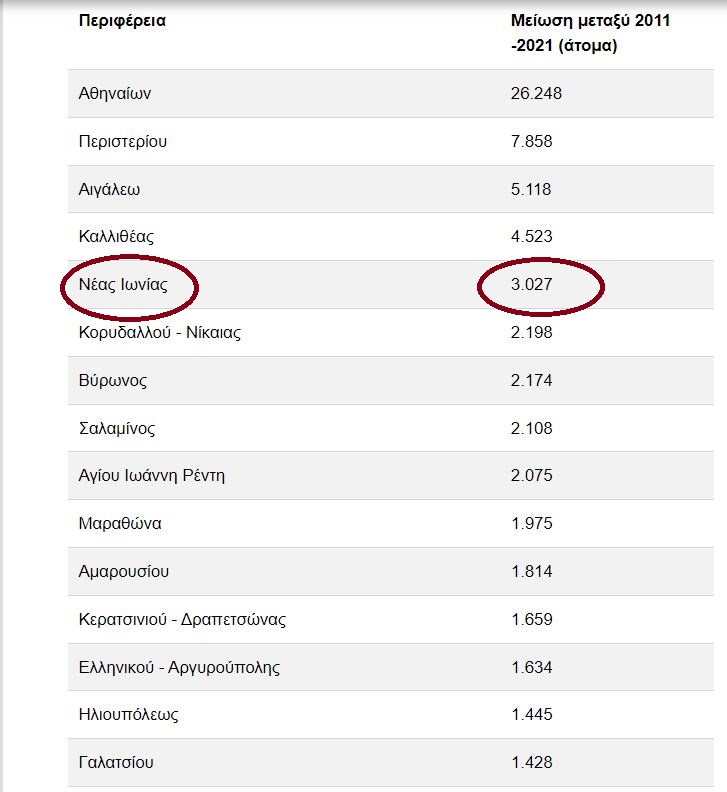This screenshot has width=727, height=792.
Task: Click the circled value 3.027
Action: (531, 284)
